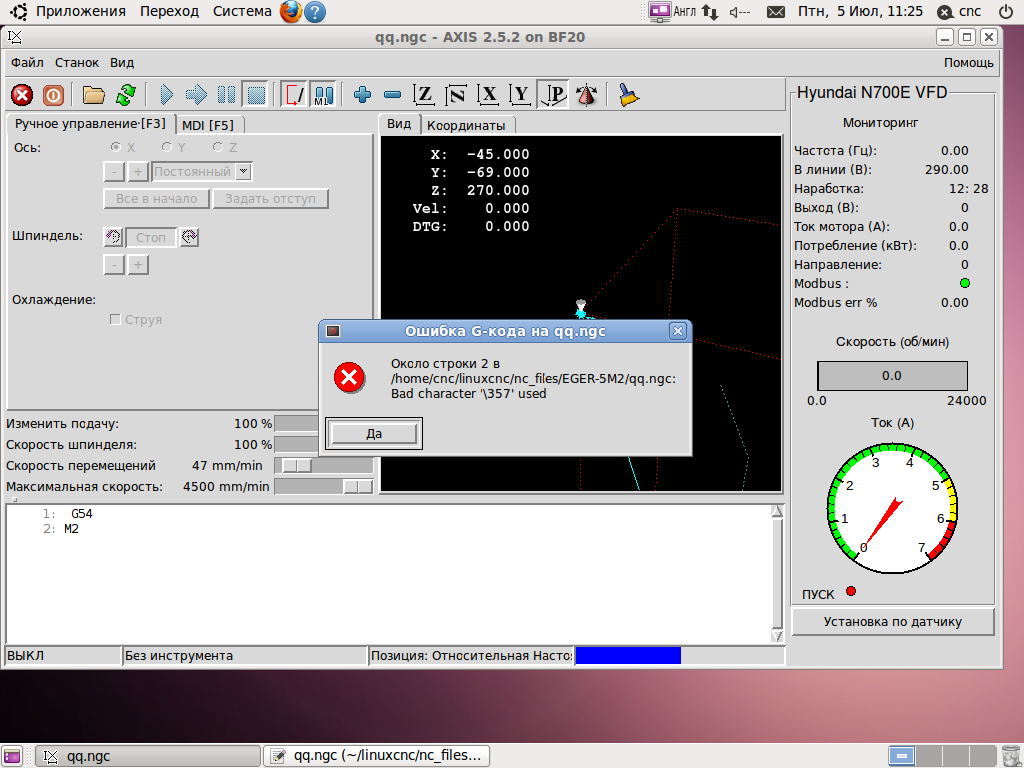Screen dimensions: 1024x768
Task: Click scroll down arrow in G-code pane
Action: 776,636
